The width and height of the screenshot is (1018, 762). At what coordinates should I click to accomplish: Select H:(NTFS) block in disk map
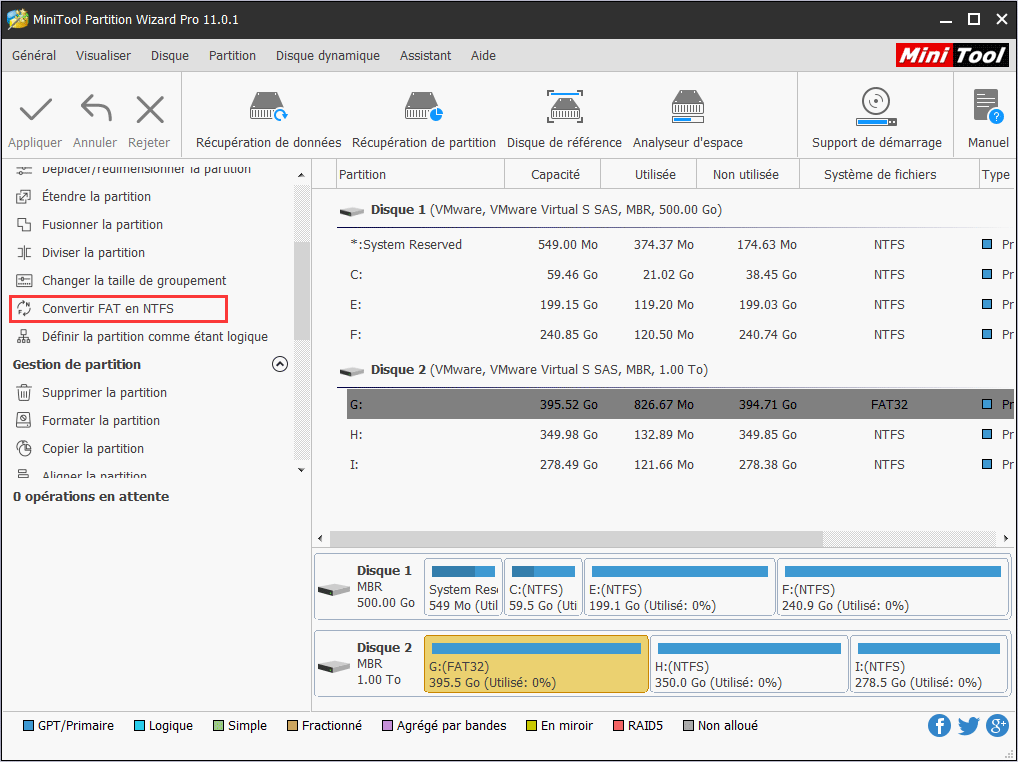[749, 664]
